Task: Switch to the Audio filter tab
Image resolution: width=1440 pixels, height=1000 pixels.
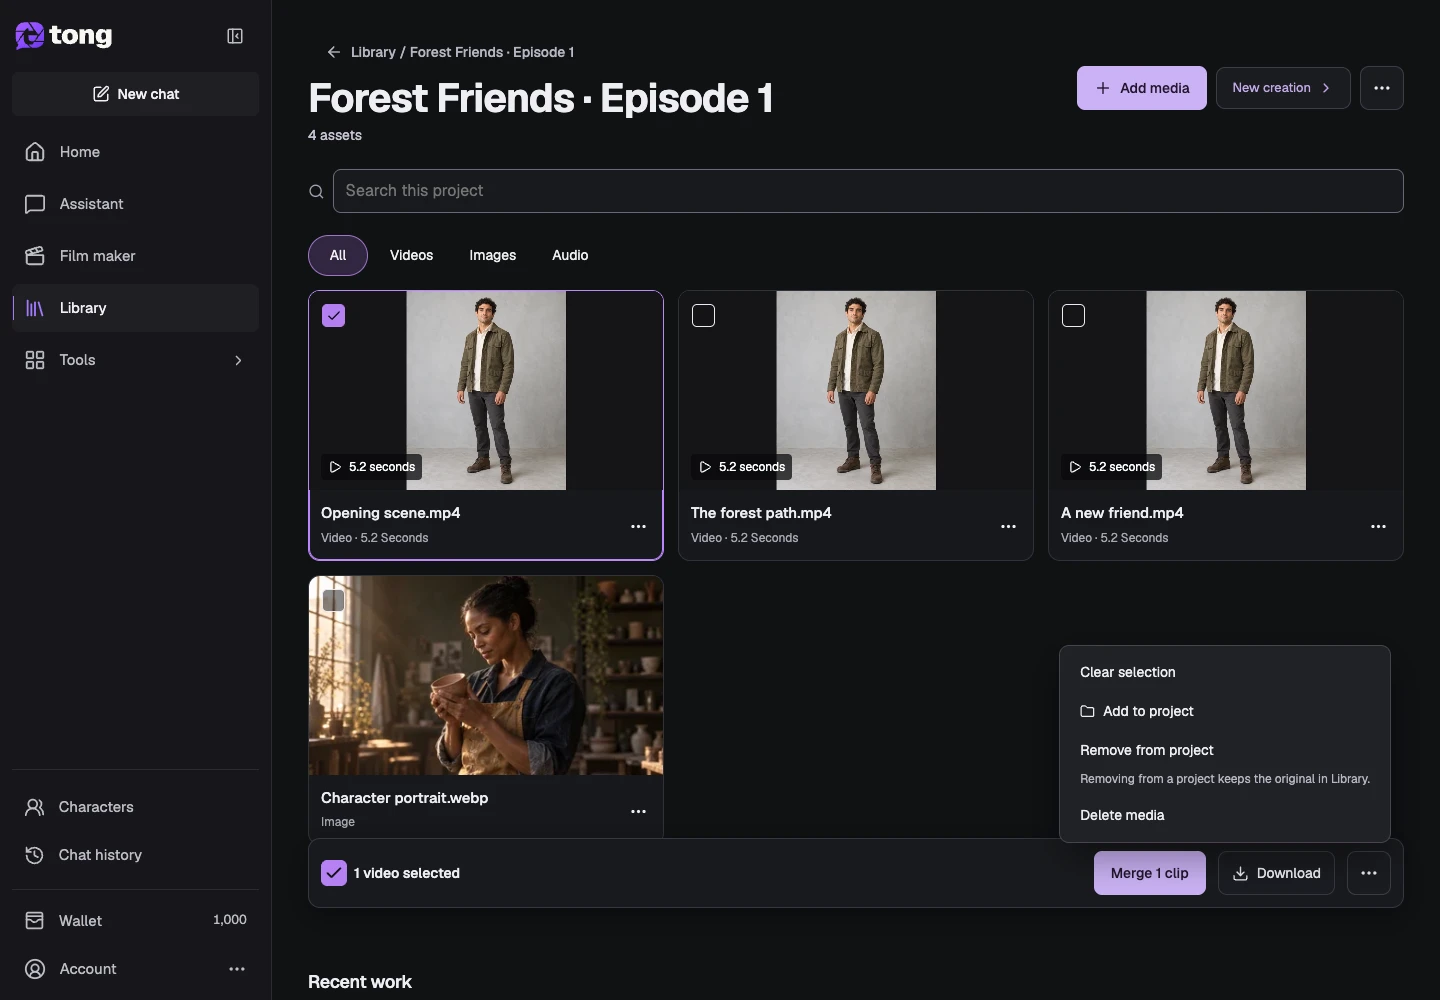Action: 570,255
